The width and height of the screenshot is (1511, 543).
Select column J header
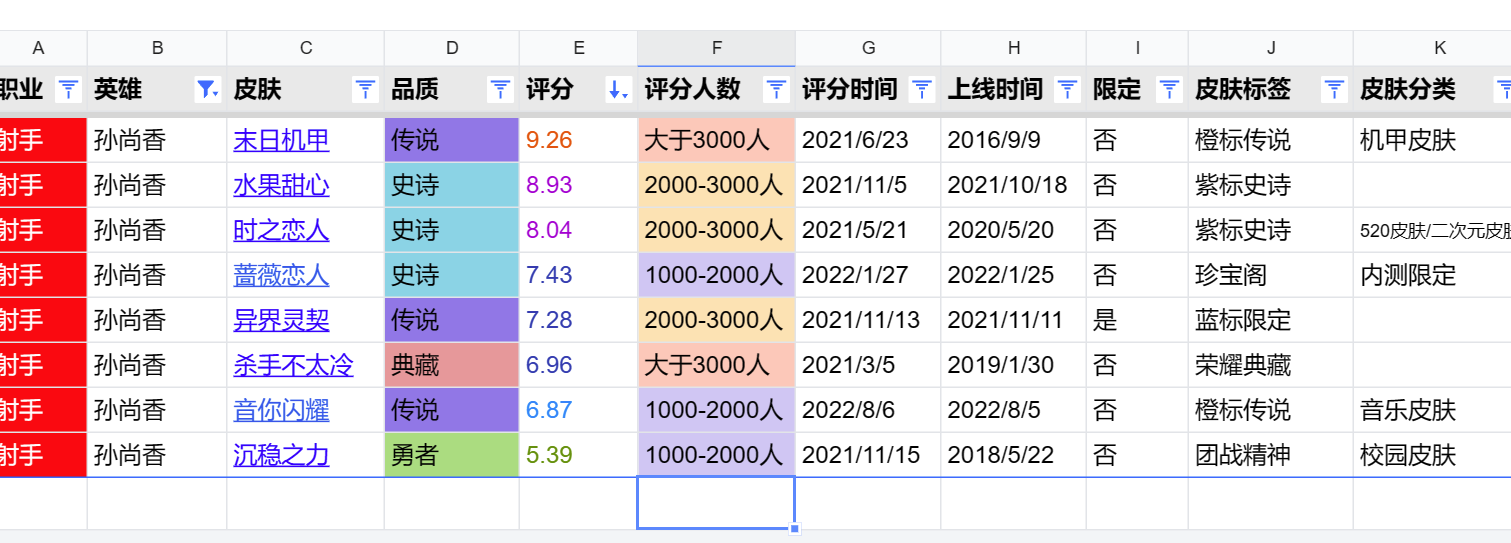click(1271, 48)
